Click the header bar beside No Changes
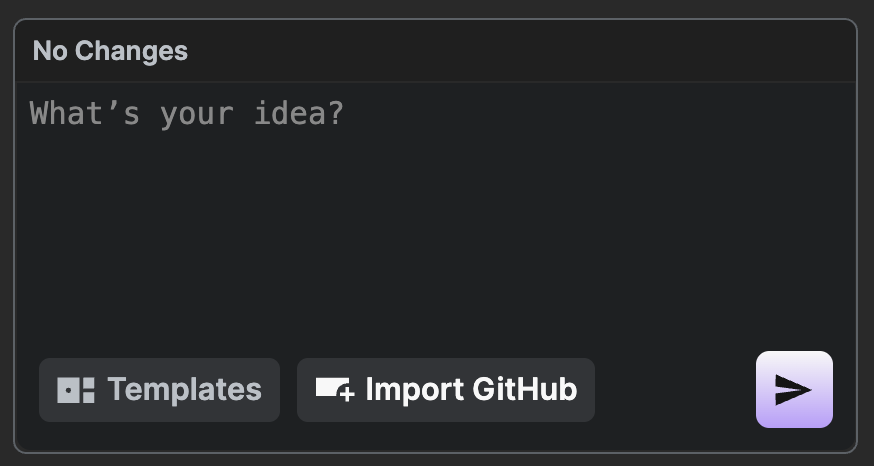Screen dimensions: 874x466 (518, 51)
